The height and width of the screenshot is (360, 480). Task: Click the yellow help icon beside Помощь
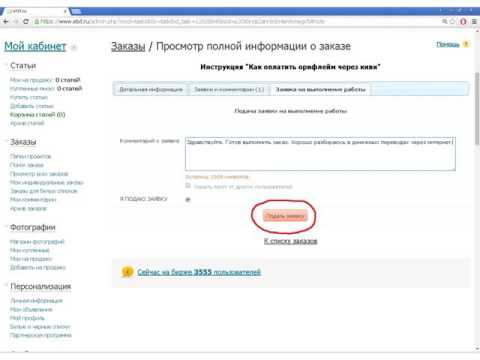466,44
